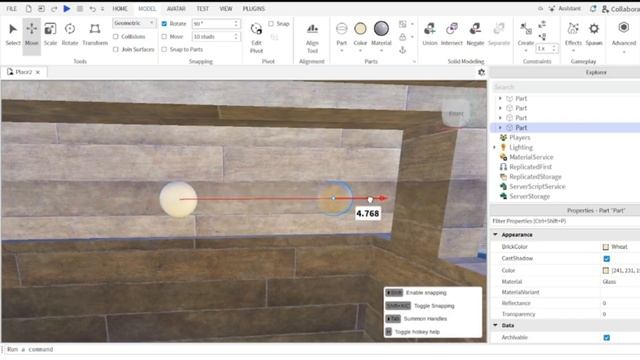
Task: Close the Place2 document tab
Action: (x=38, y=72)
